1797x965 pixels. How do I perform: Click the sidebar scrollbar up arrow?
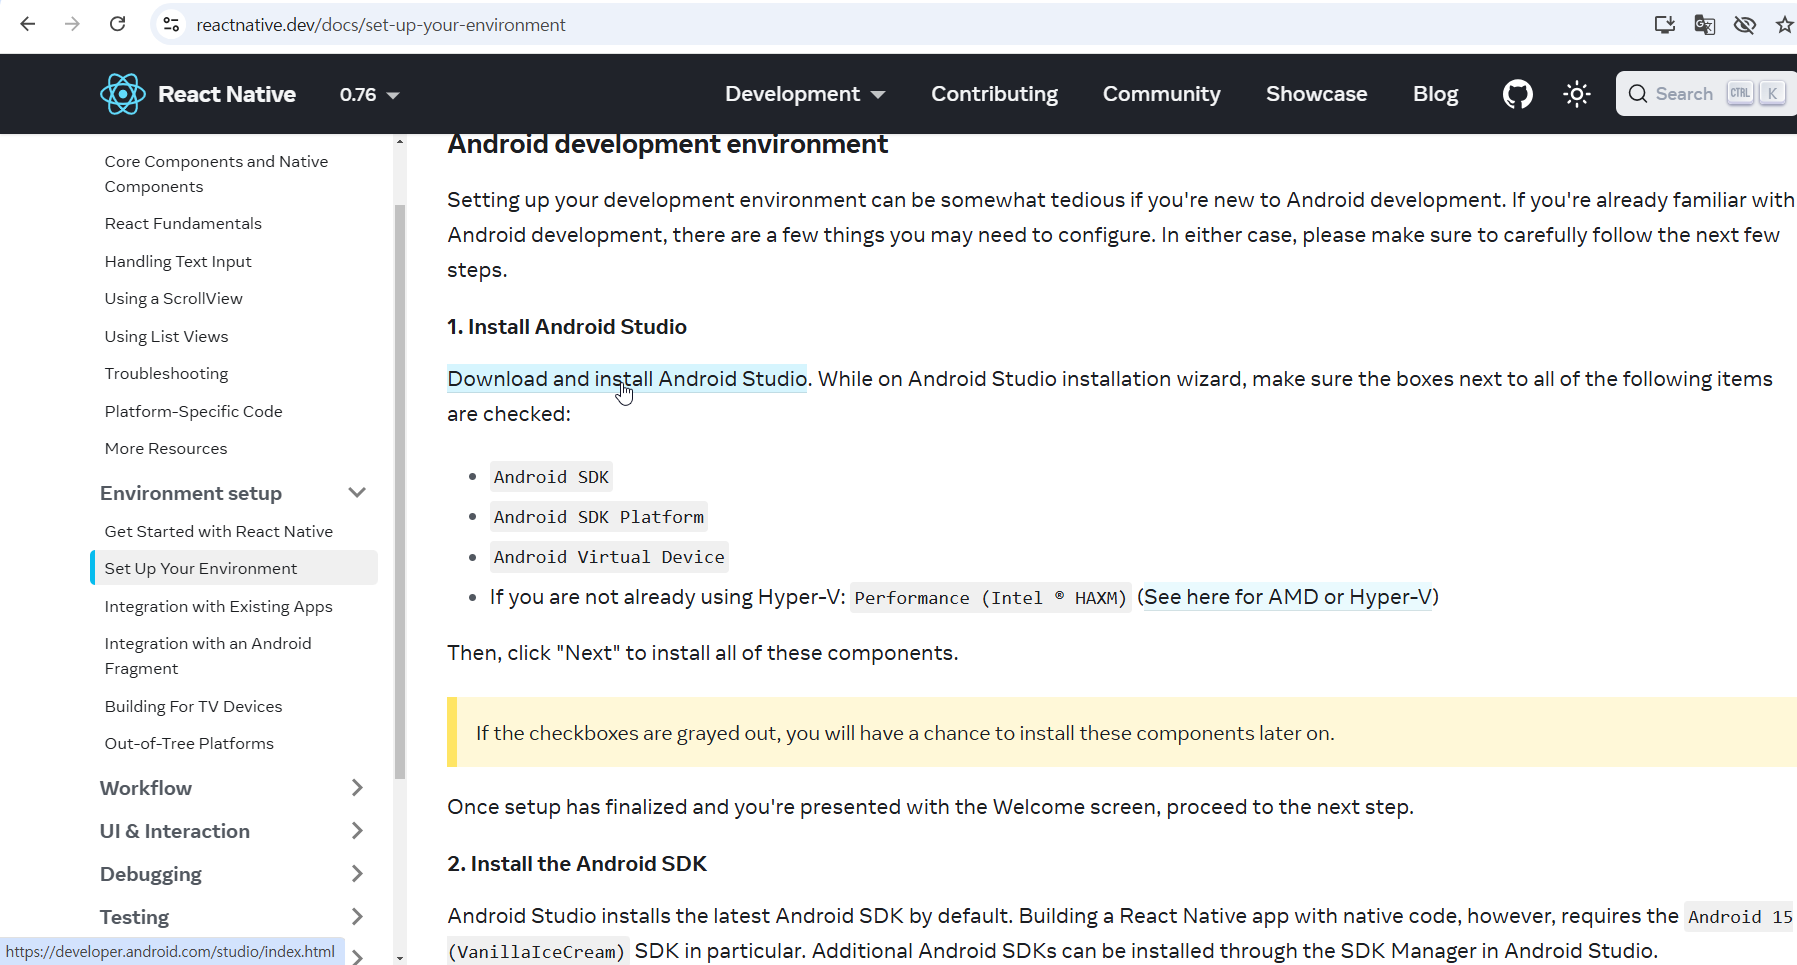(x=400, y=142)
